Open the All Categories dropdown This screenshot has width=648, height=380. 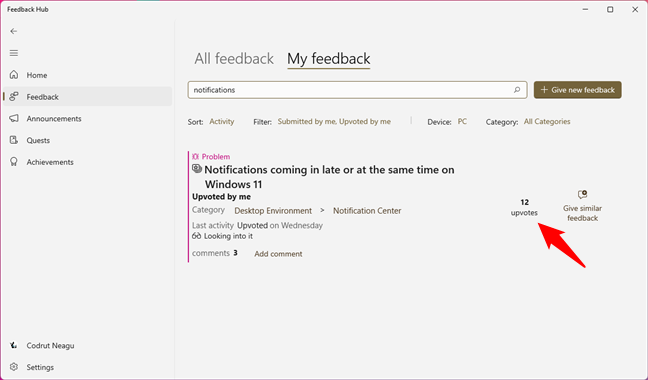pos(547,121)
